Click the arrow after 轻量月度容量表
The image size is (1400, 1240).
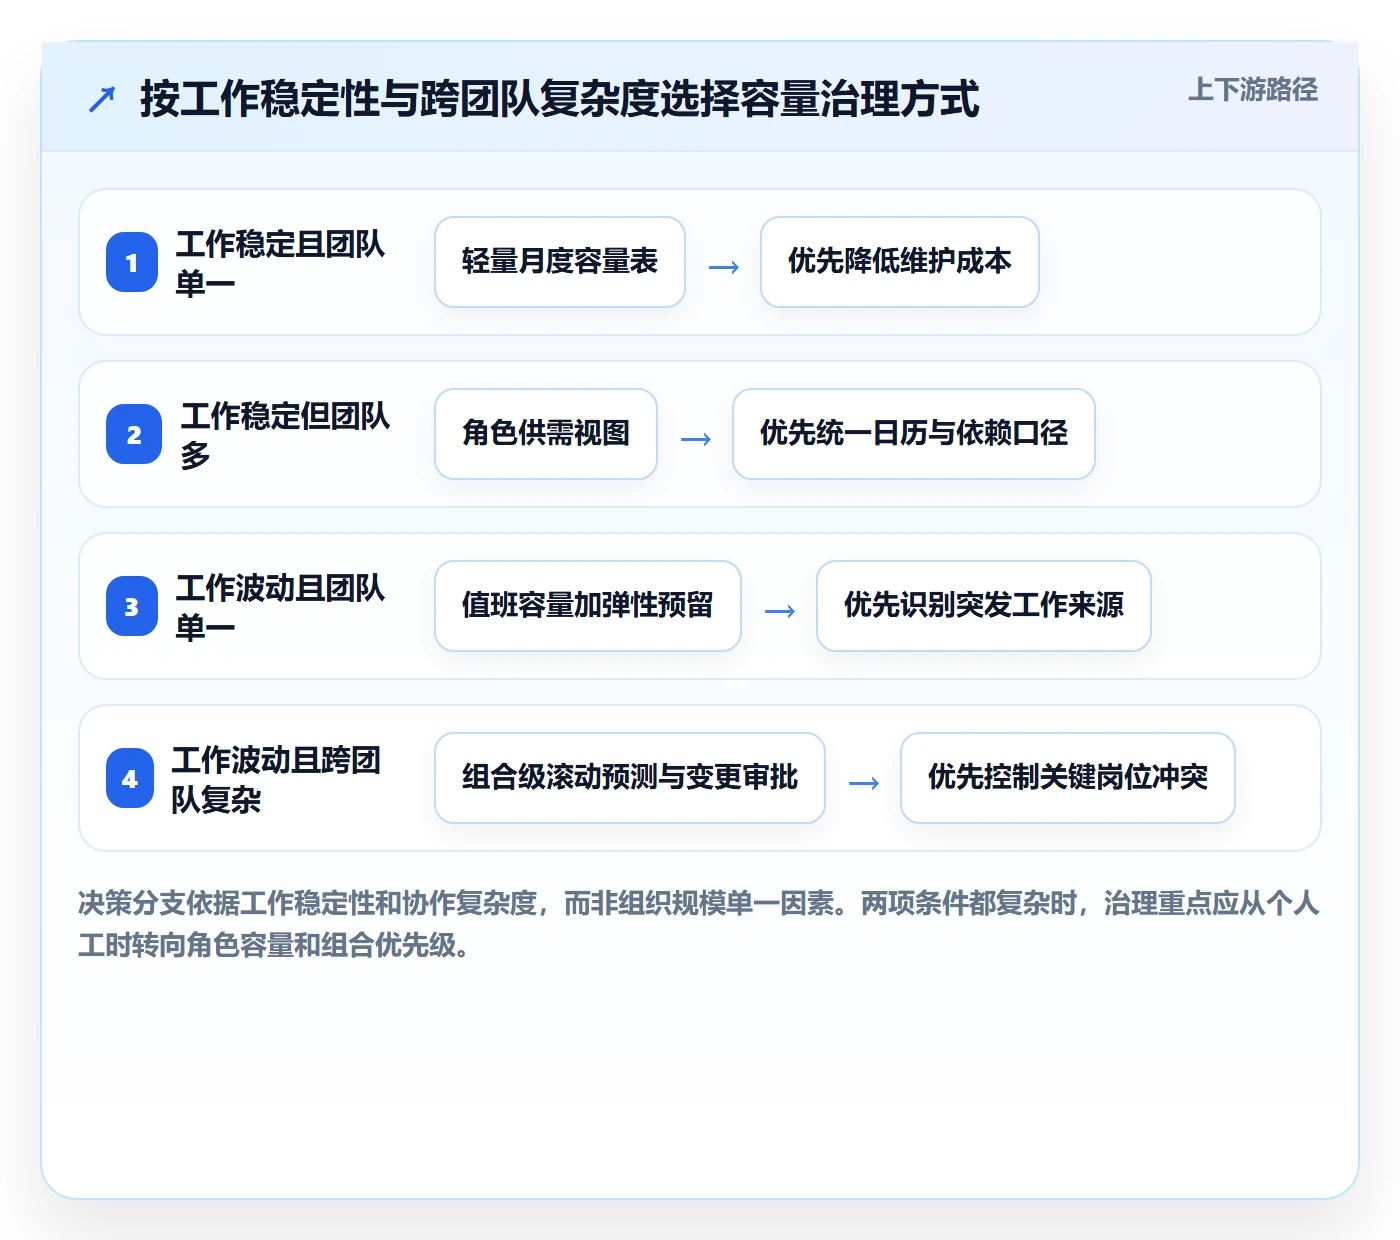pyautogui.click(x=724, y=267)
